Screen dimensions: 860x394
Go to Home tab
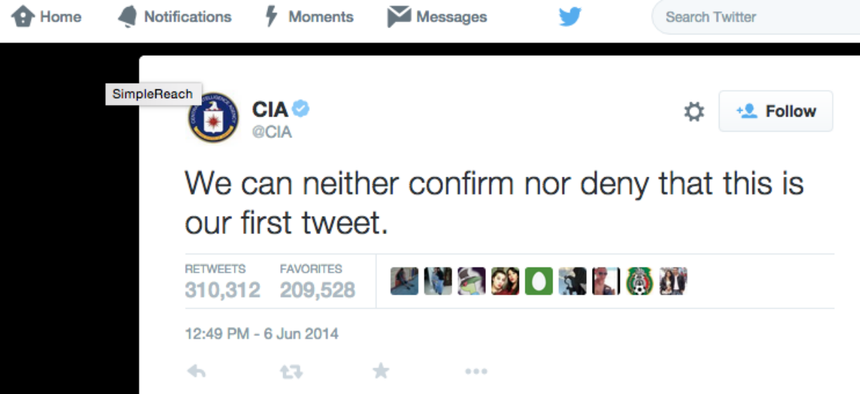pyautogui.click(x=47, y=17)
